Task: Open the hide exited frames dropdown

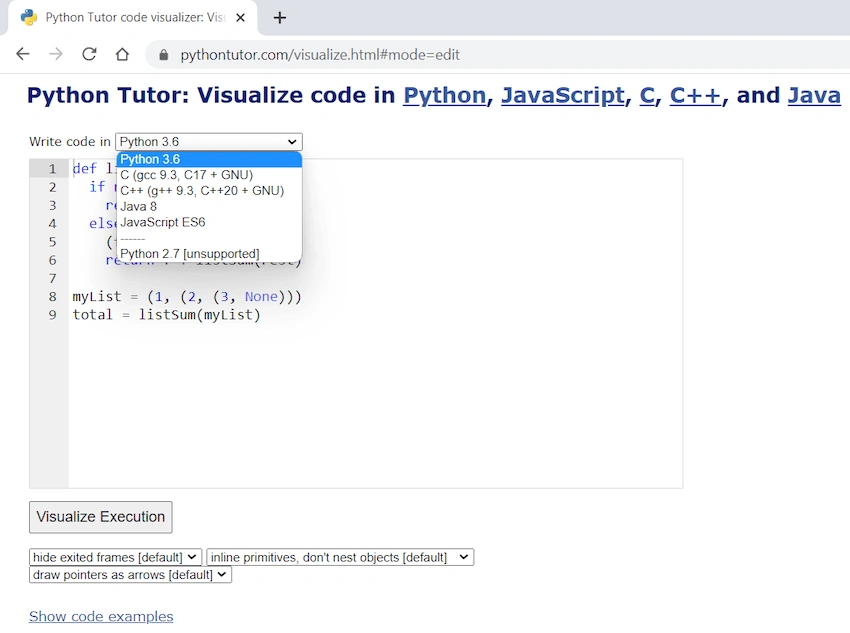Action: point(115,557)
